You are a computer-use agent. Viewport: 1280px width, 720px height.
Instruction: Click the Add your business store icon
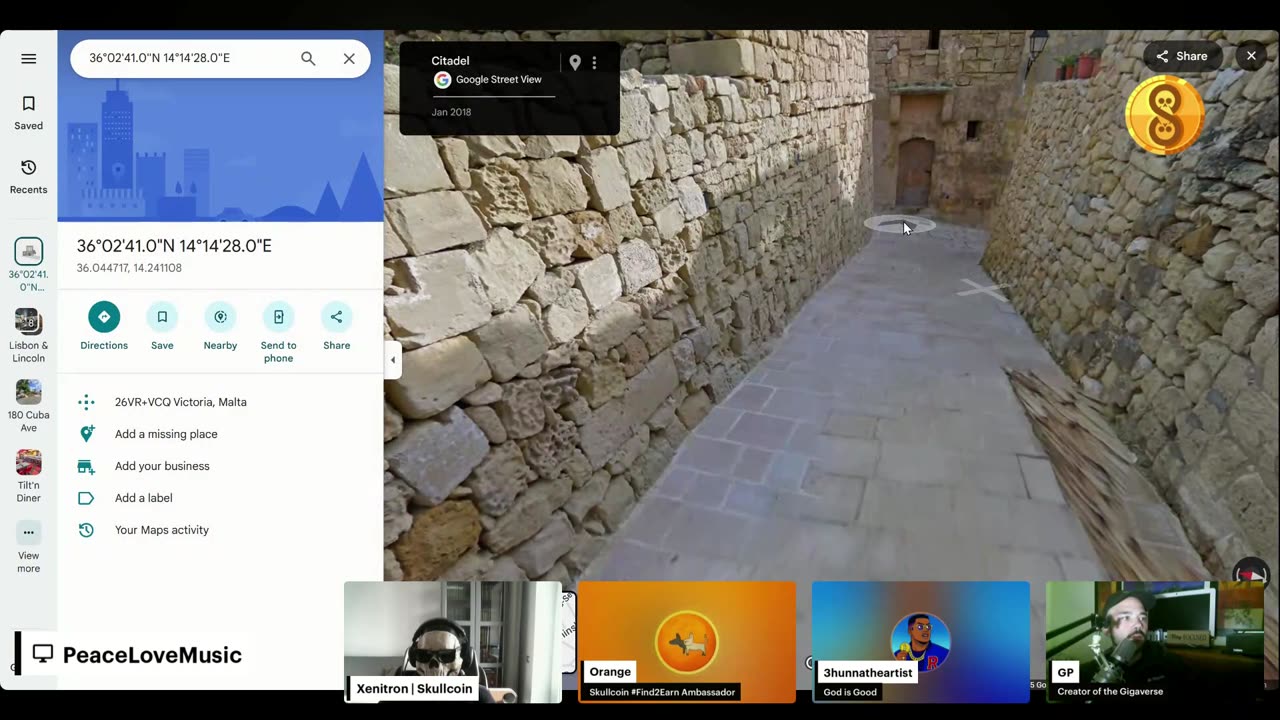click(86, 466)
